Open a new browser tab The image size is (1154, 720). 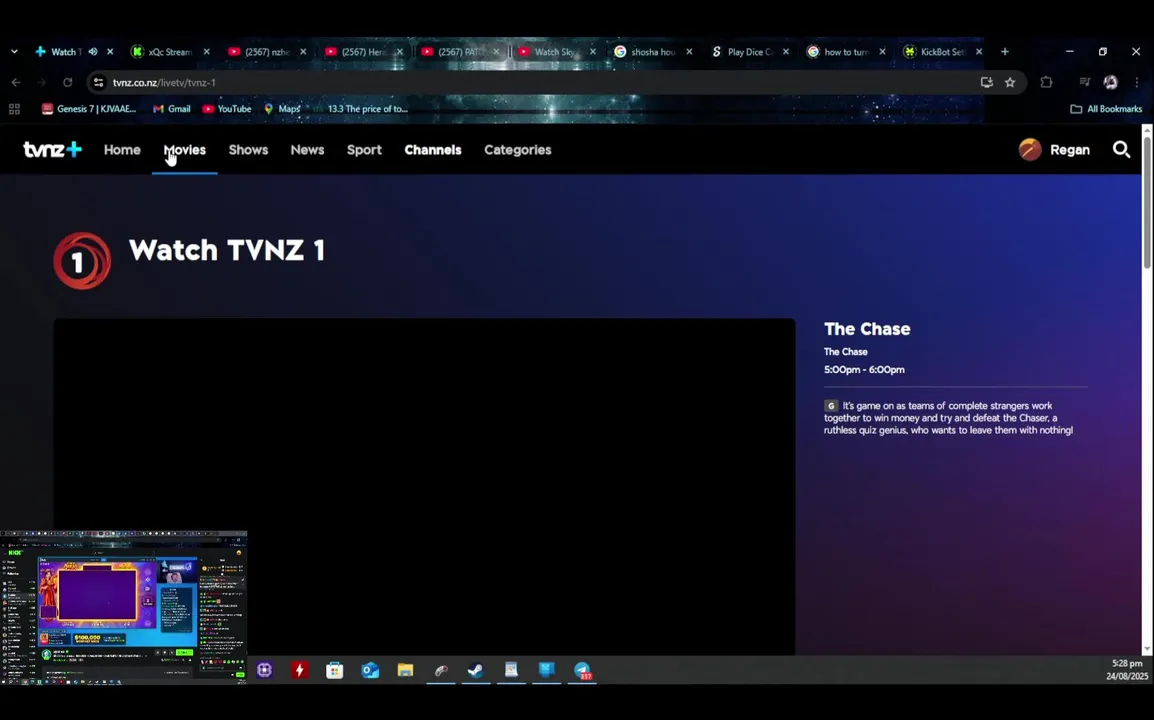[1005, 52]
